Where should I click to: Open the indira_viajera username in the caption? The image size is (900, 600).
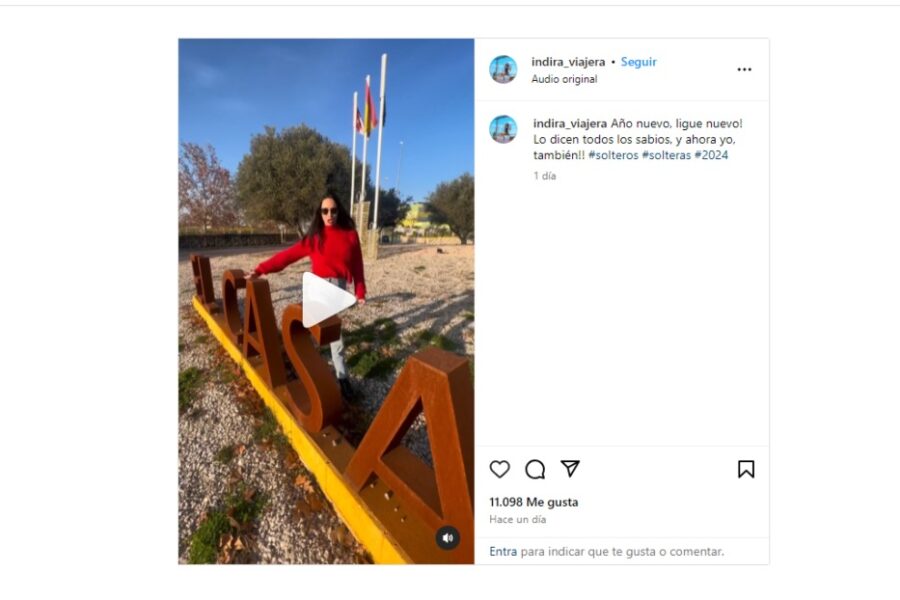click(x=569, y=123)
